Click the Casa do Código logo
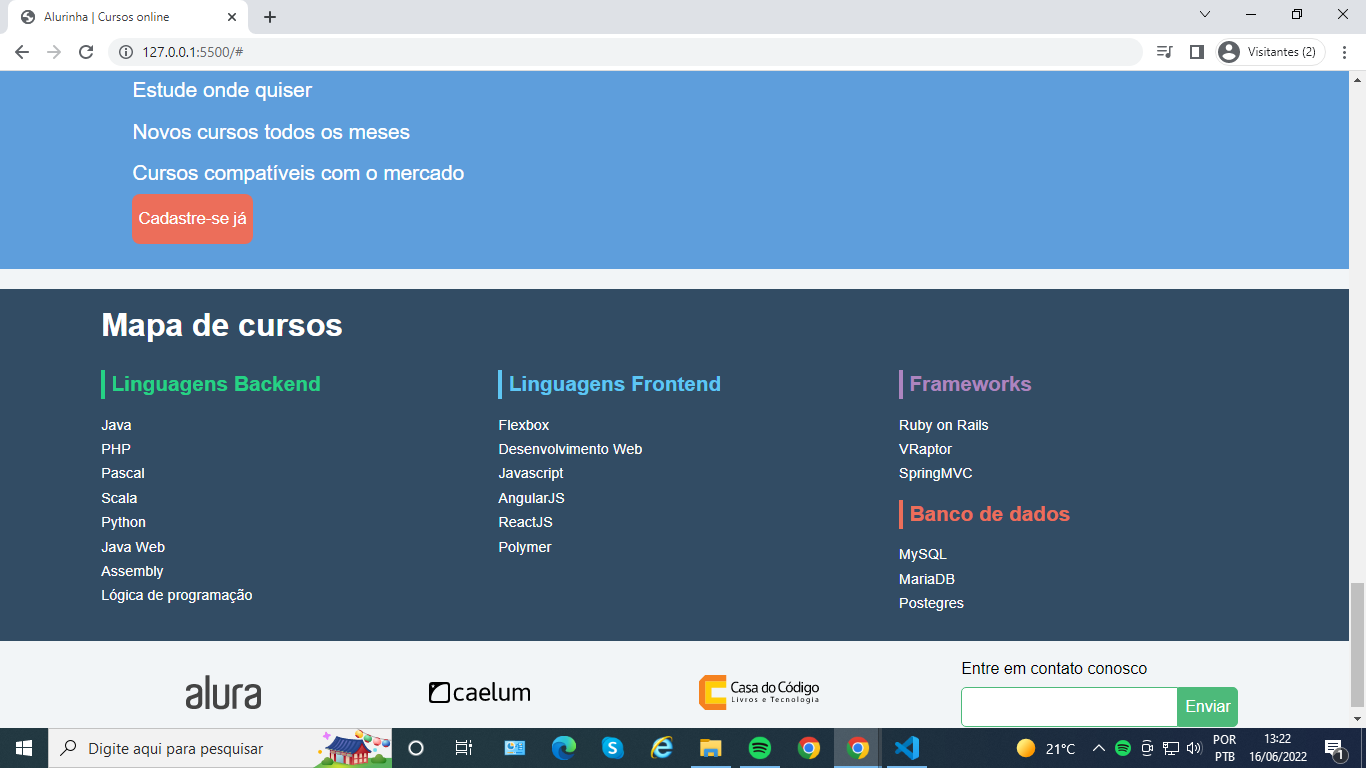 (759, 692)
